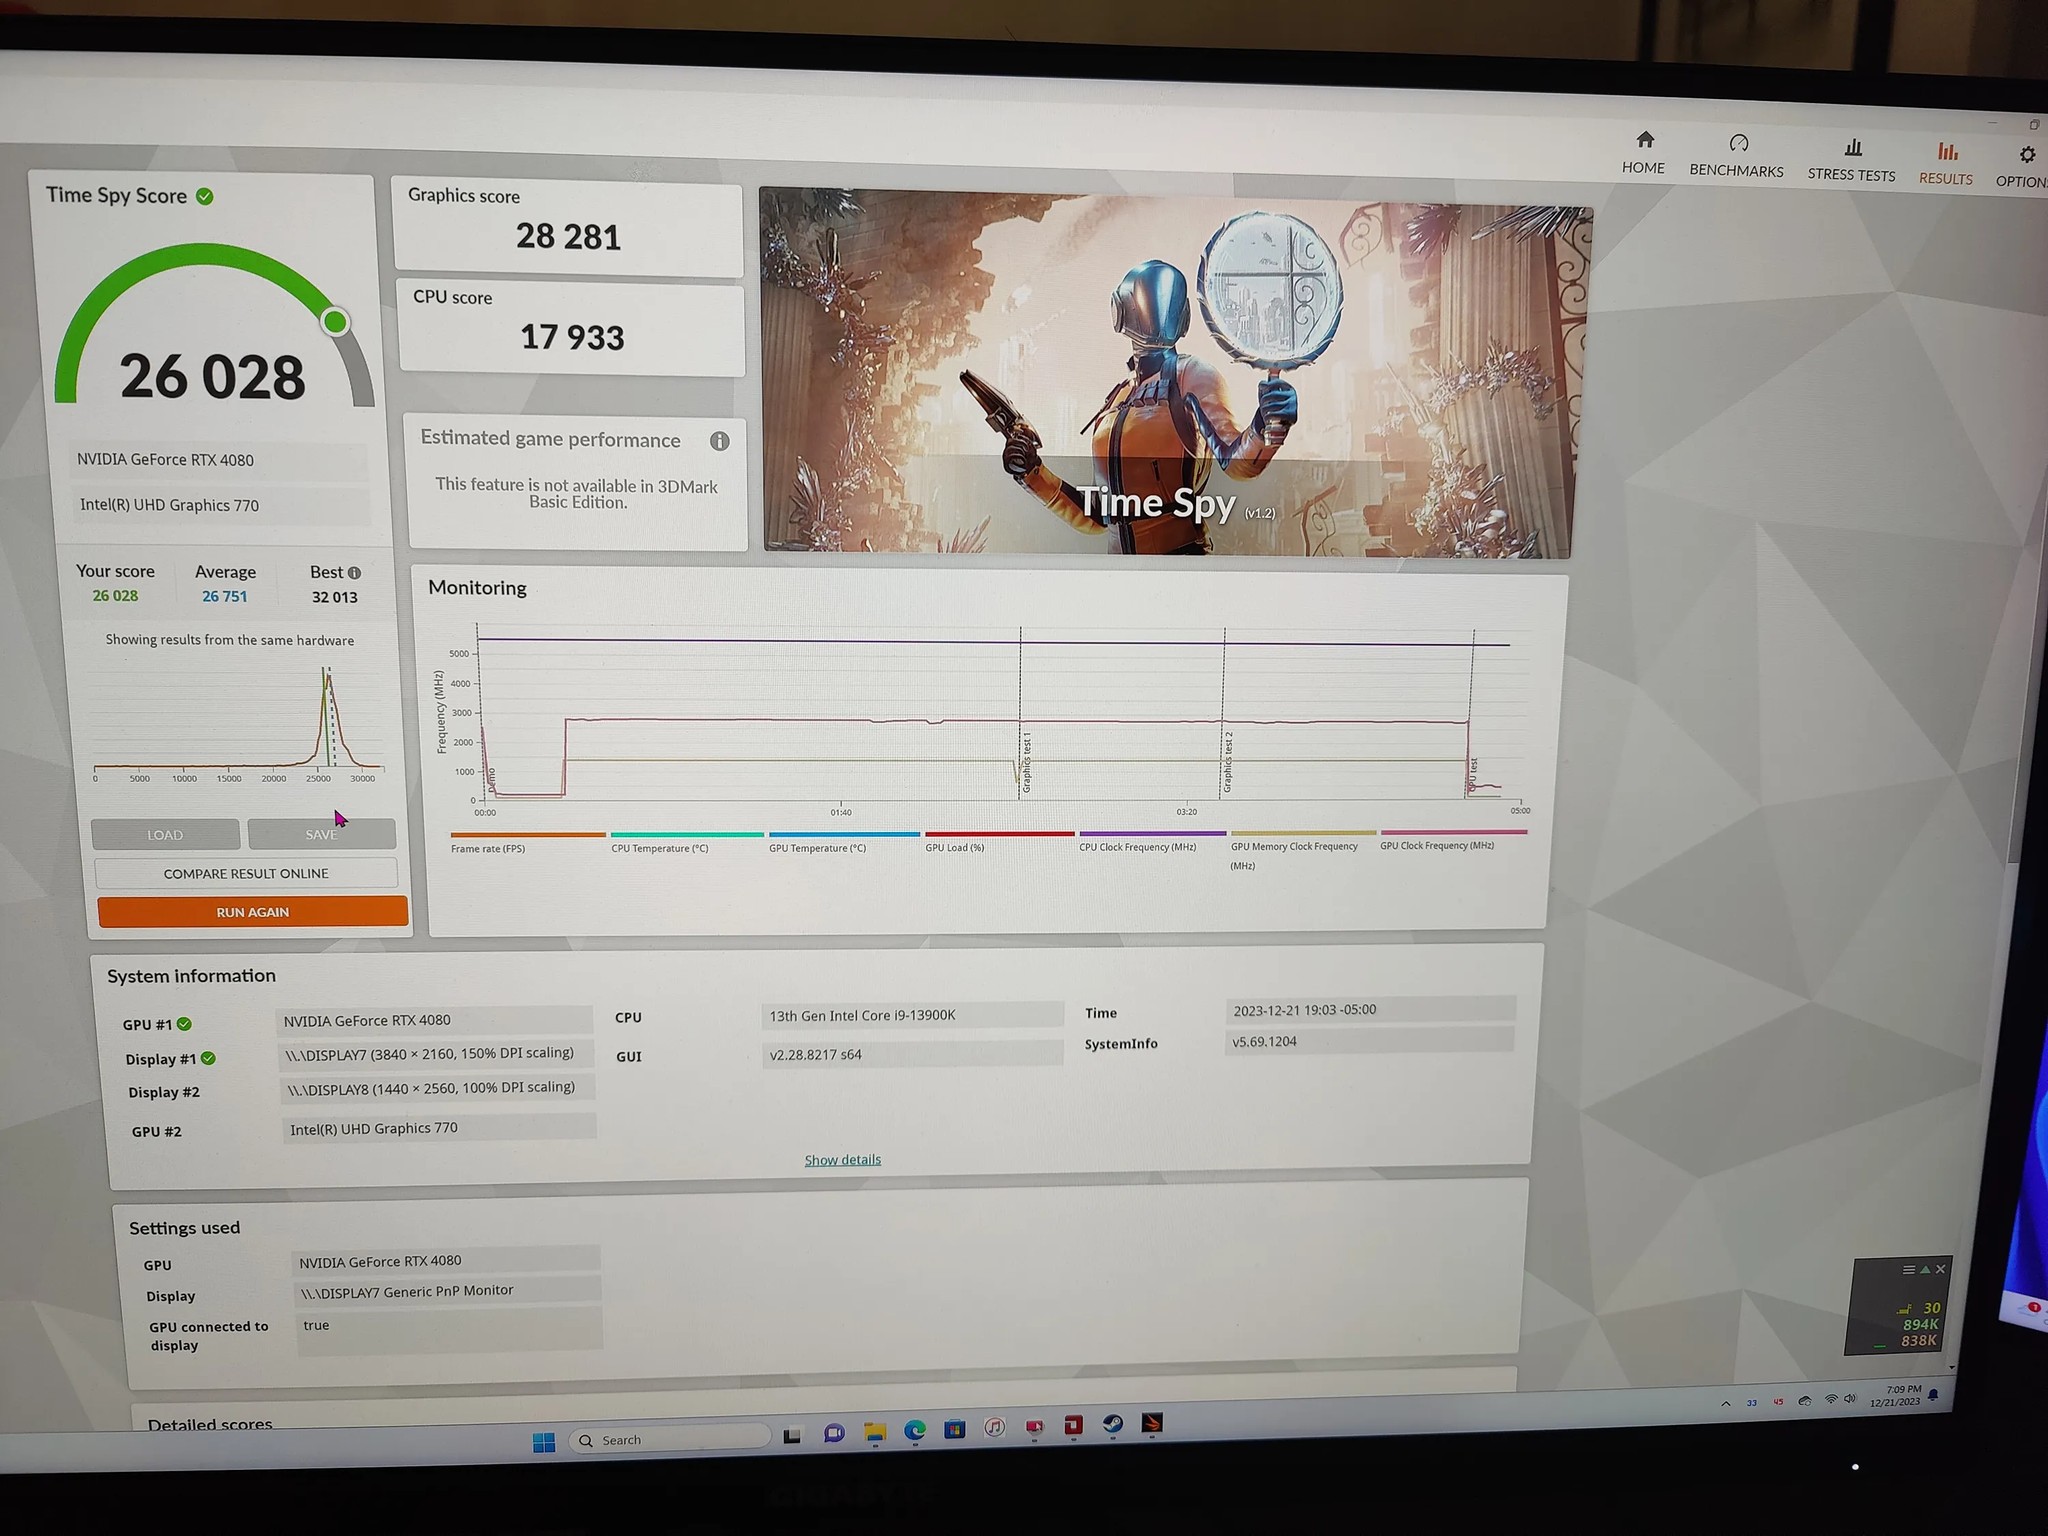Click the red 45 temperature tray icon
Image resolution: width=2048 pixels, height=1536 pixels.
pyautogui.click(x=1778, y=1402)
